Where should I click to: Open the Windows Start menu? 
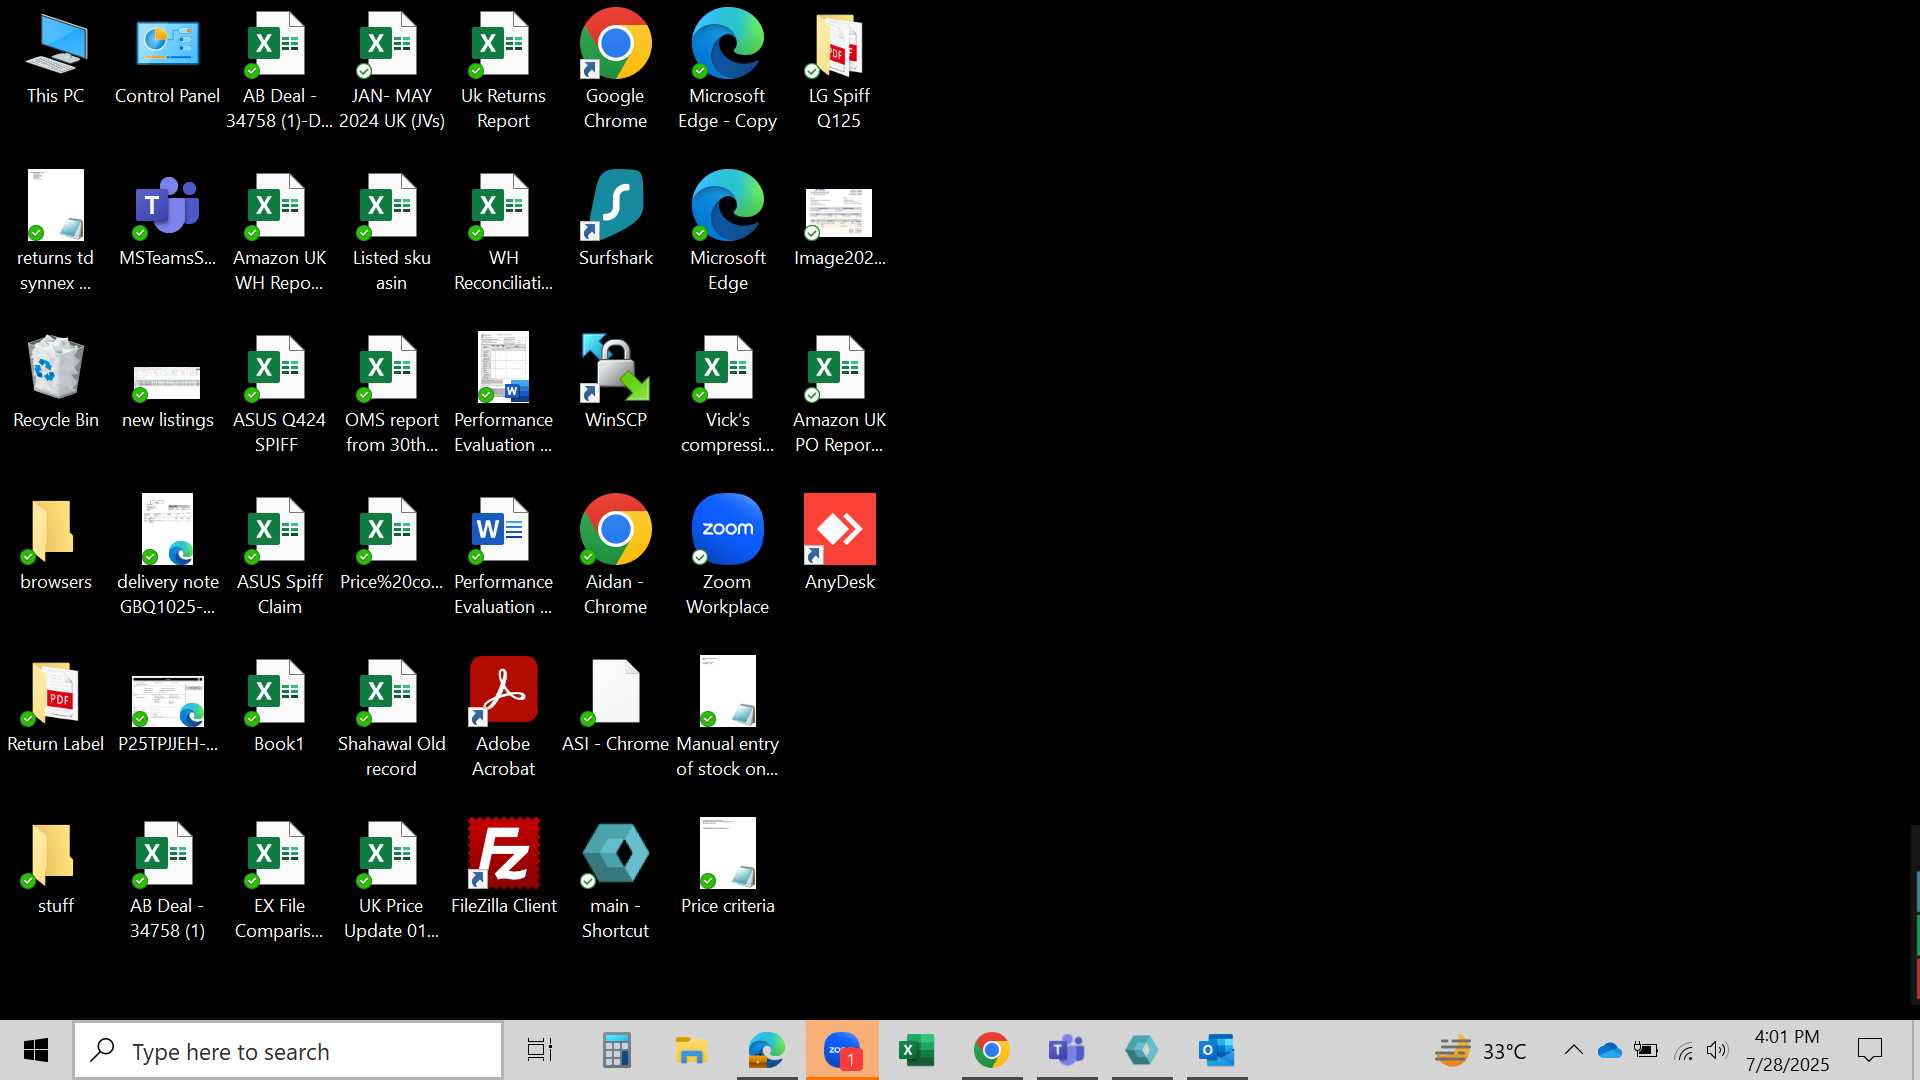(x=36, y=1050)
